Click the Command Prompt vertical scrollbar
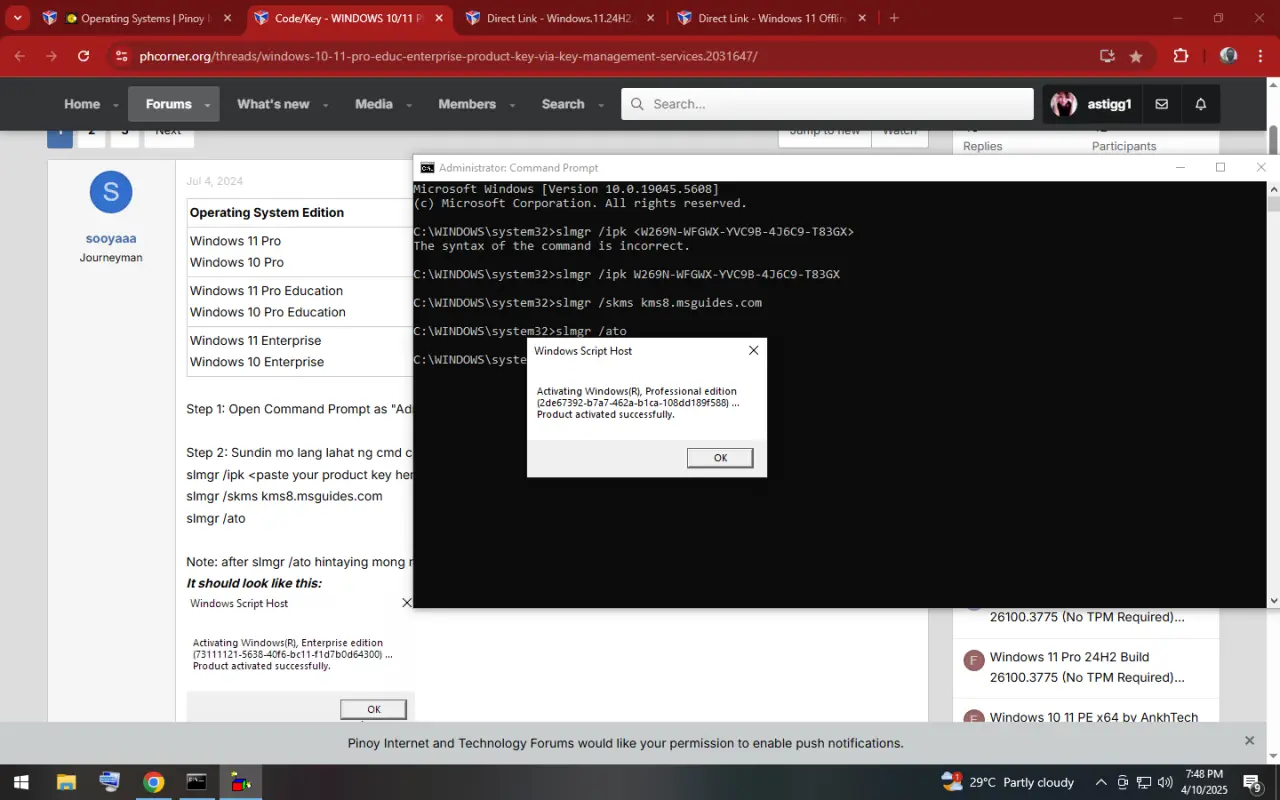1280x800 pixels. tap(1273, 394)
